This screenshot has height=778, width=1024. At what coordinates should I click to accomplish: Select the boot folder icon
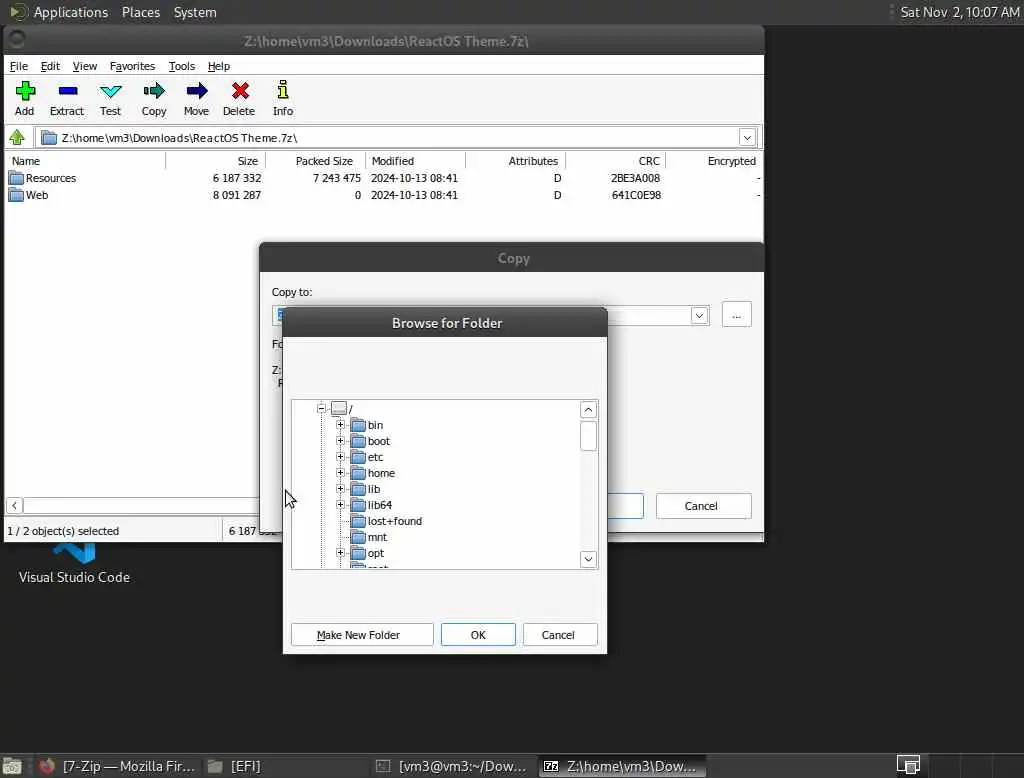pos(358,441)
